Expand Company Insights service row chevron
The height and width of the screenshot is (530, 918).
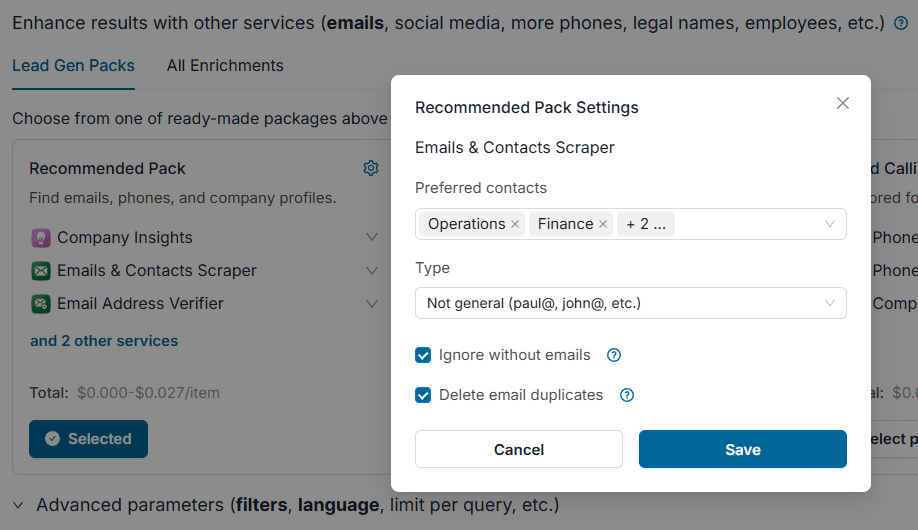point(372,238)
